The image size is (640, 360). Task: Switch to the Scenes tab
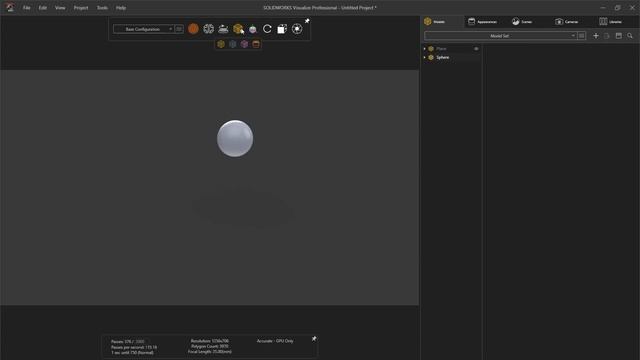pyautogui.click(x=522, y=22)
